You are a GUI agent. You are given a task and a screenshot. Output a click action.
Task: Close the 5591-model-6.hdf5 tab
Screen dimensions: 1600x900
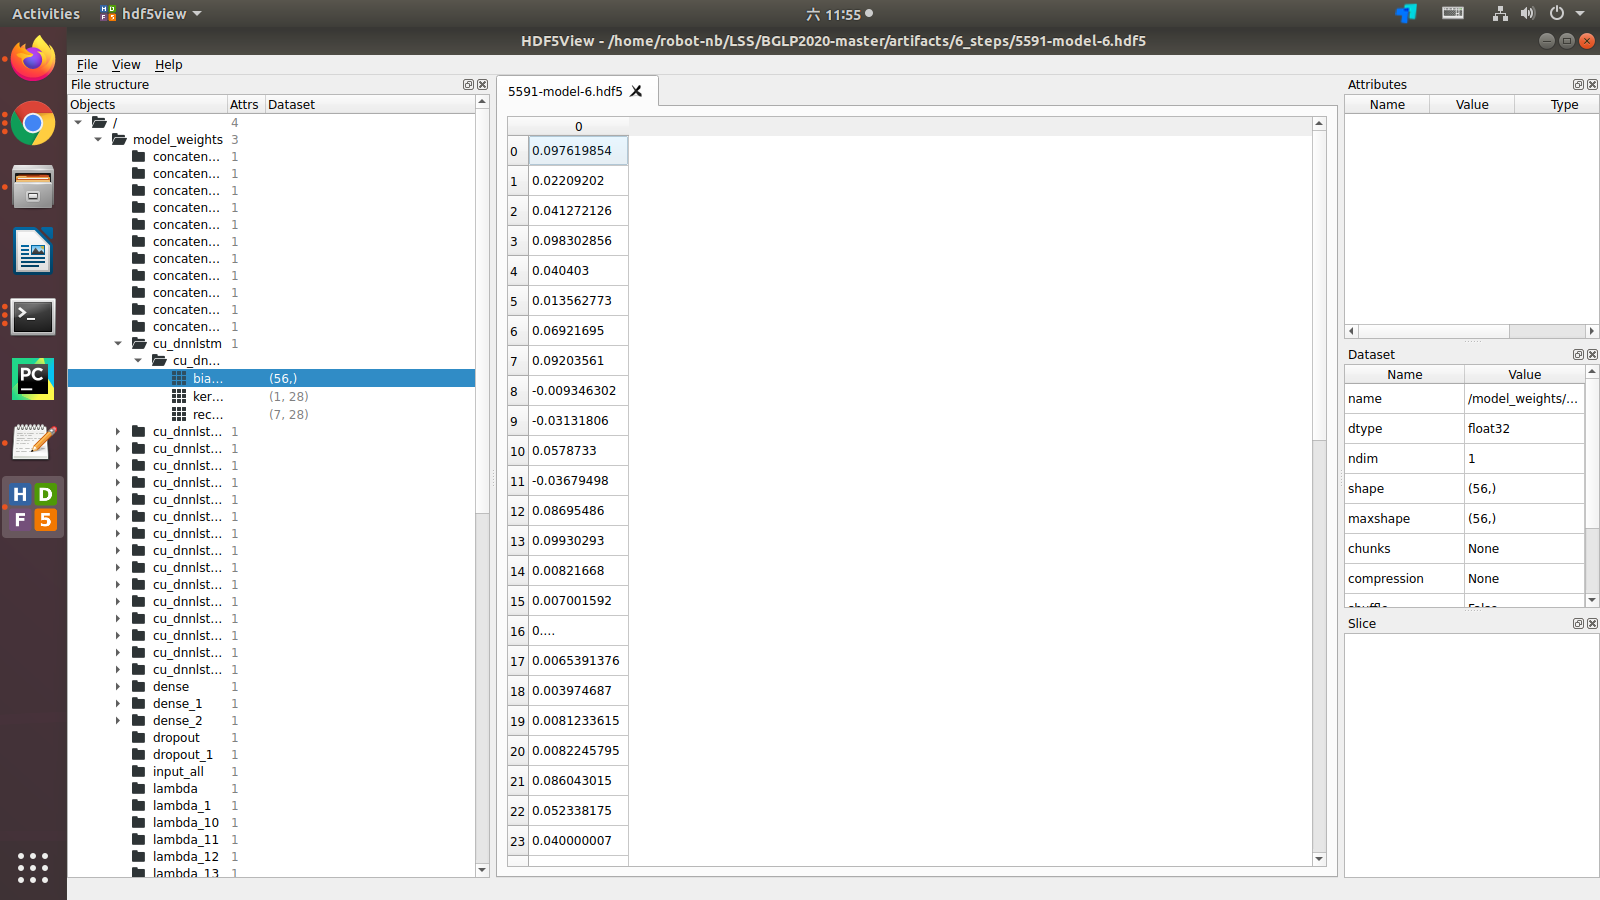point(636,90)
